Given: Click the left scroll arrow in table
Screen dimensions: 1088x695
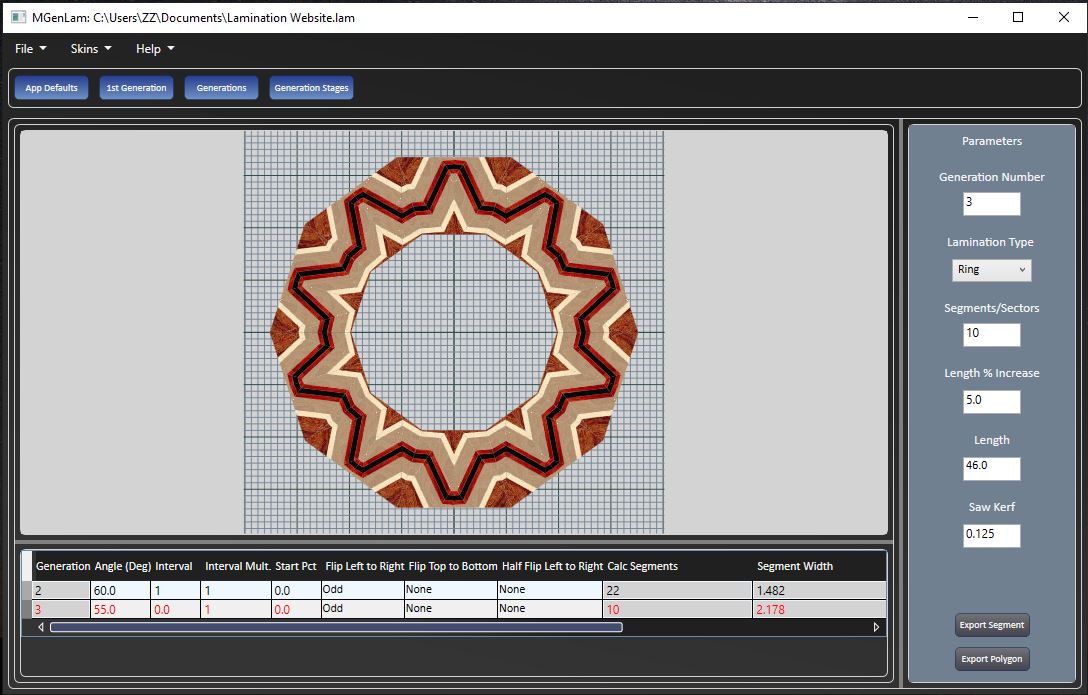Looking at the screenshot, I should click(x=41, y=627).
